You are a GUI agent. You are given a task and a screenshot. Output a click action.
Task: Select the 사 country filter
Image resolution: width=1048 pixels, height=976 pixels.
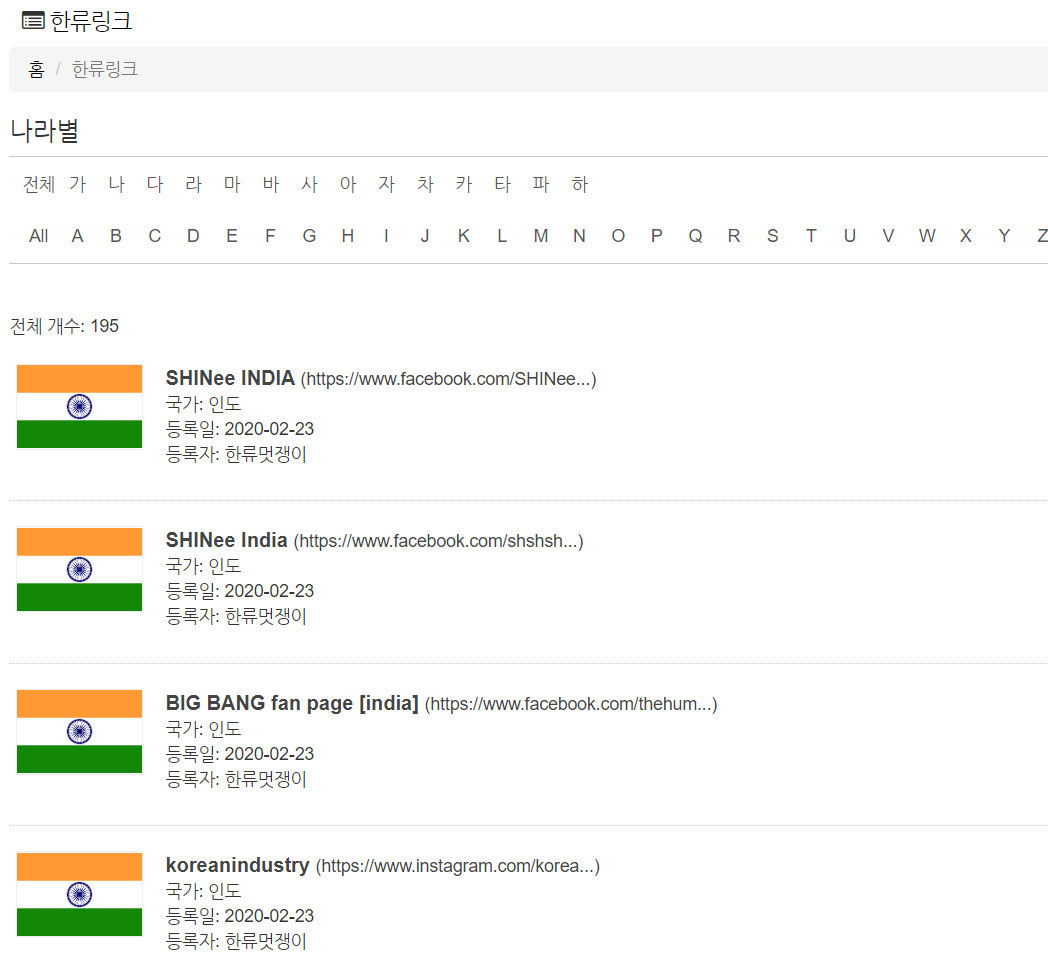pos(309,185)
